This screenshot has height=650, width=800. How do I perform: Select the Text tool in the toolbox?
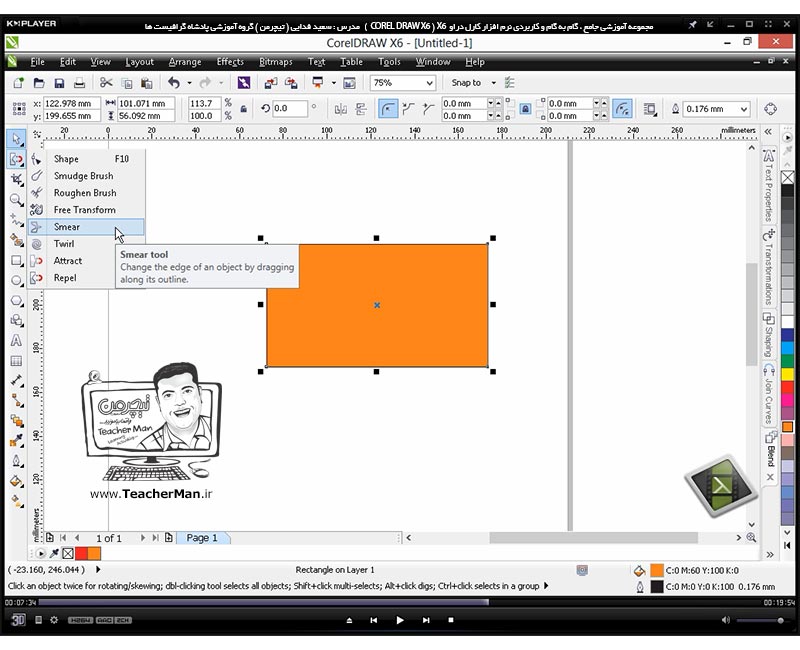click(16, 340)
